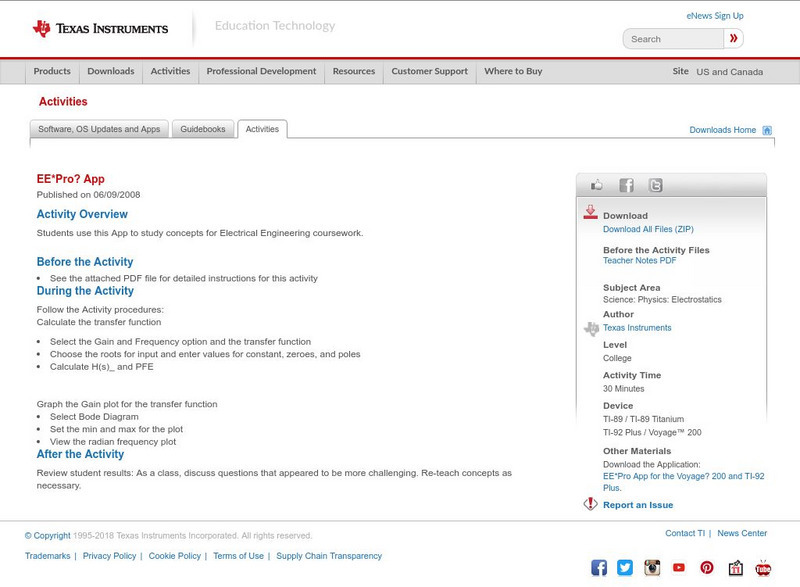
Task: Like the activity using the thumbs-up icon
Action: 597,185
